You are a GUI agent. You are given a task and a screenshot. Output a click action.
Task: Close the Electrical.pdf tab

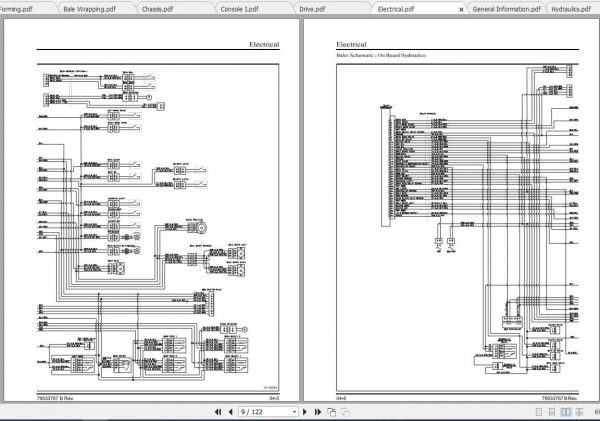461,10
